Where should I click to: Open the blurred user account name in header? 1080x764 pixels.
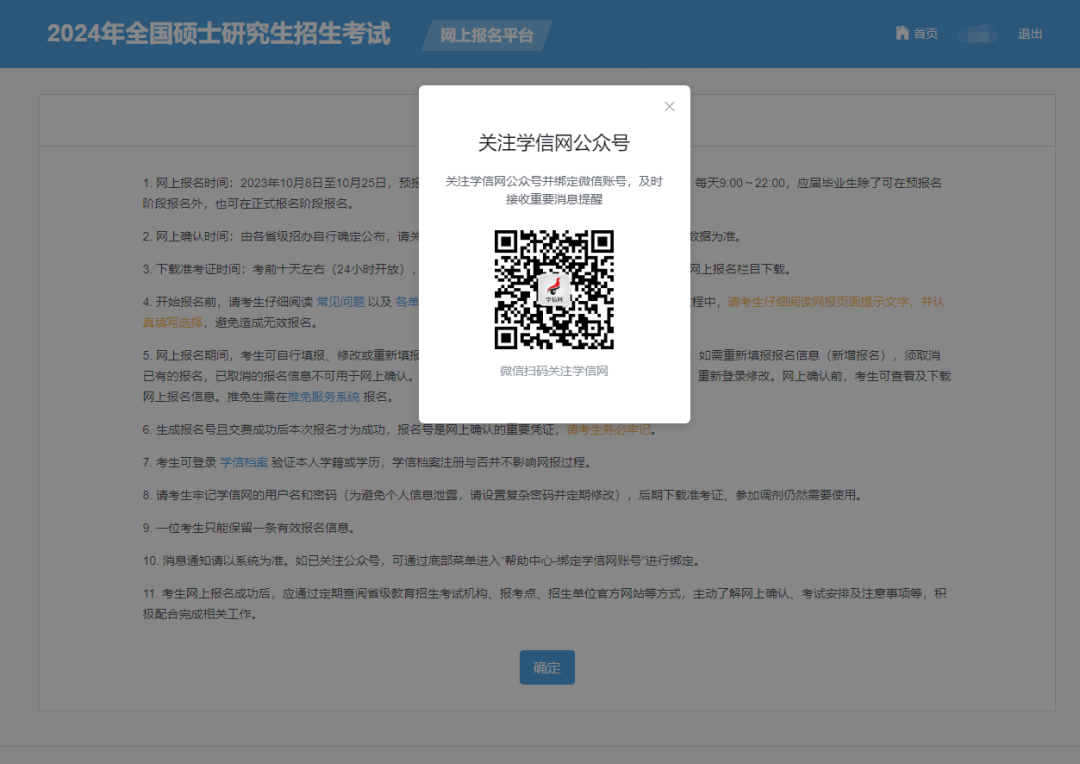point(977,33)
